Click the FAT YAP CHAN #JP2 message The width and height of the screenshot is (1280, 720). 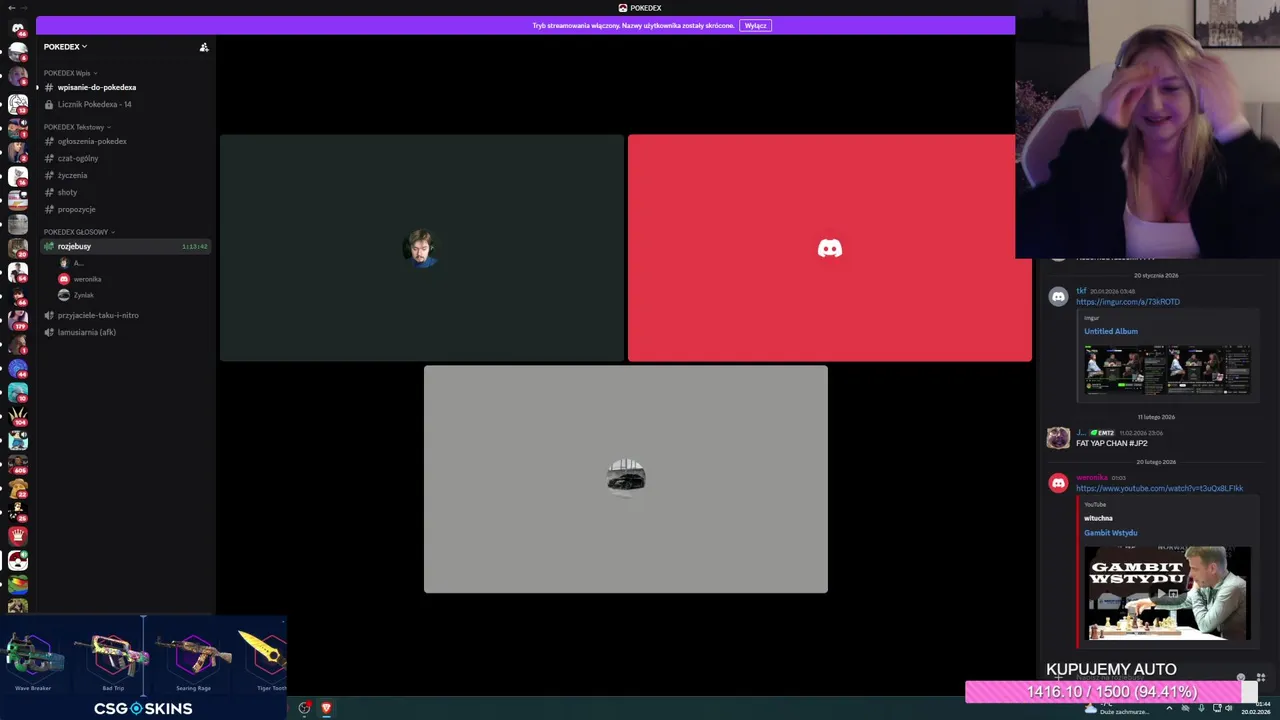click(1112, 443)
